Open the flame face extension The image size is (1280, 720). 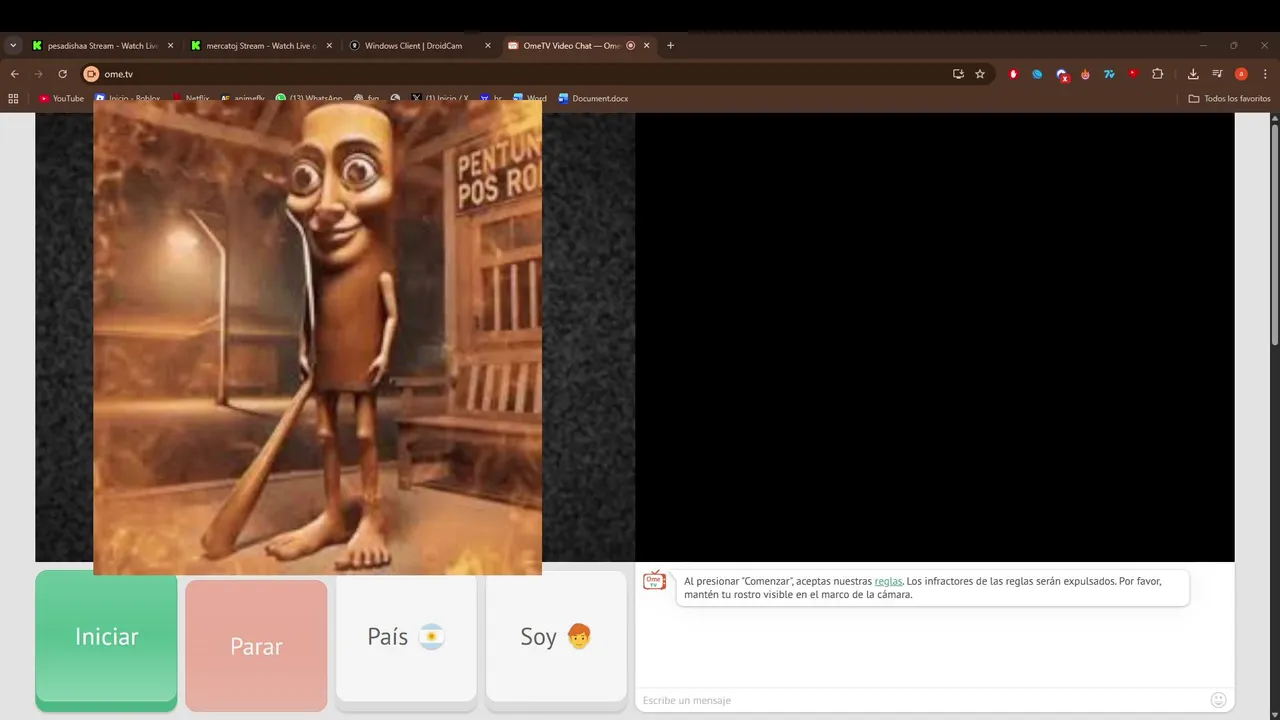[1085, 74]
